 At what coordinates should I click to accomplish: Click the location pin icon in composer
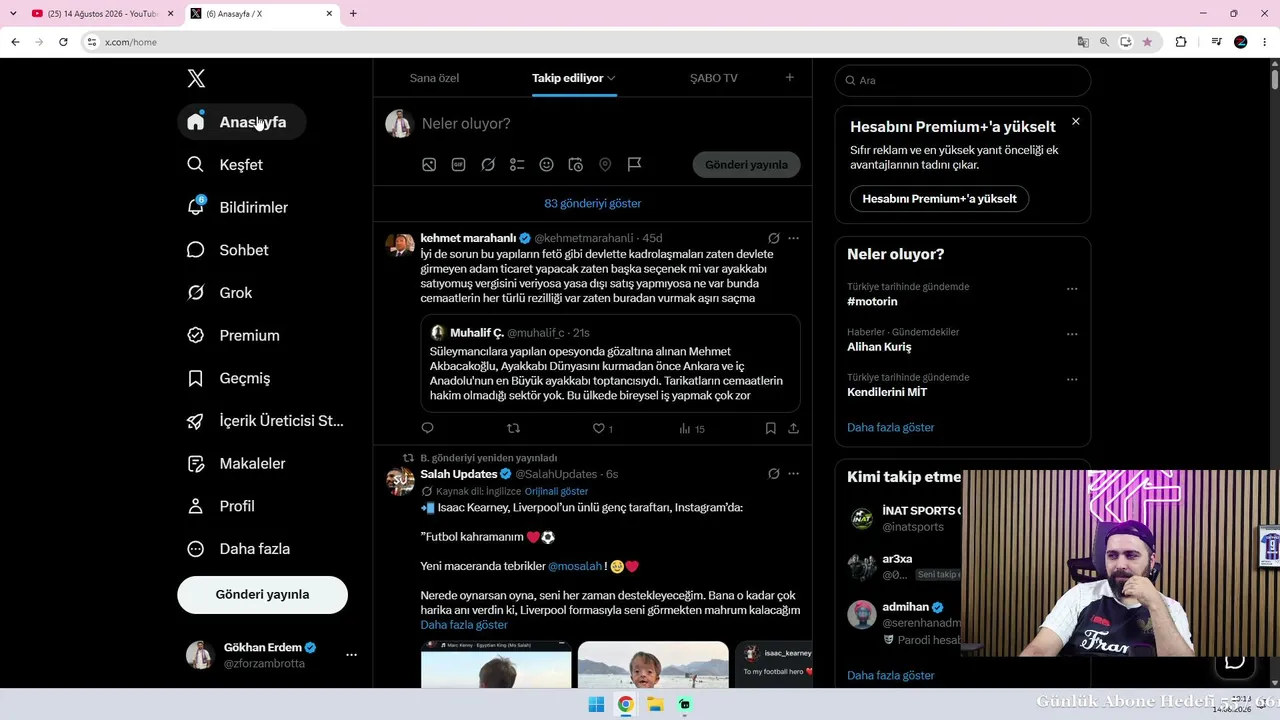pyautogui.click(x=605, y=165)
